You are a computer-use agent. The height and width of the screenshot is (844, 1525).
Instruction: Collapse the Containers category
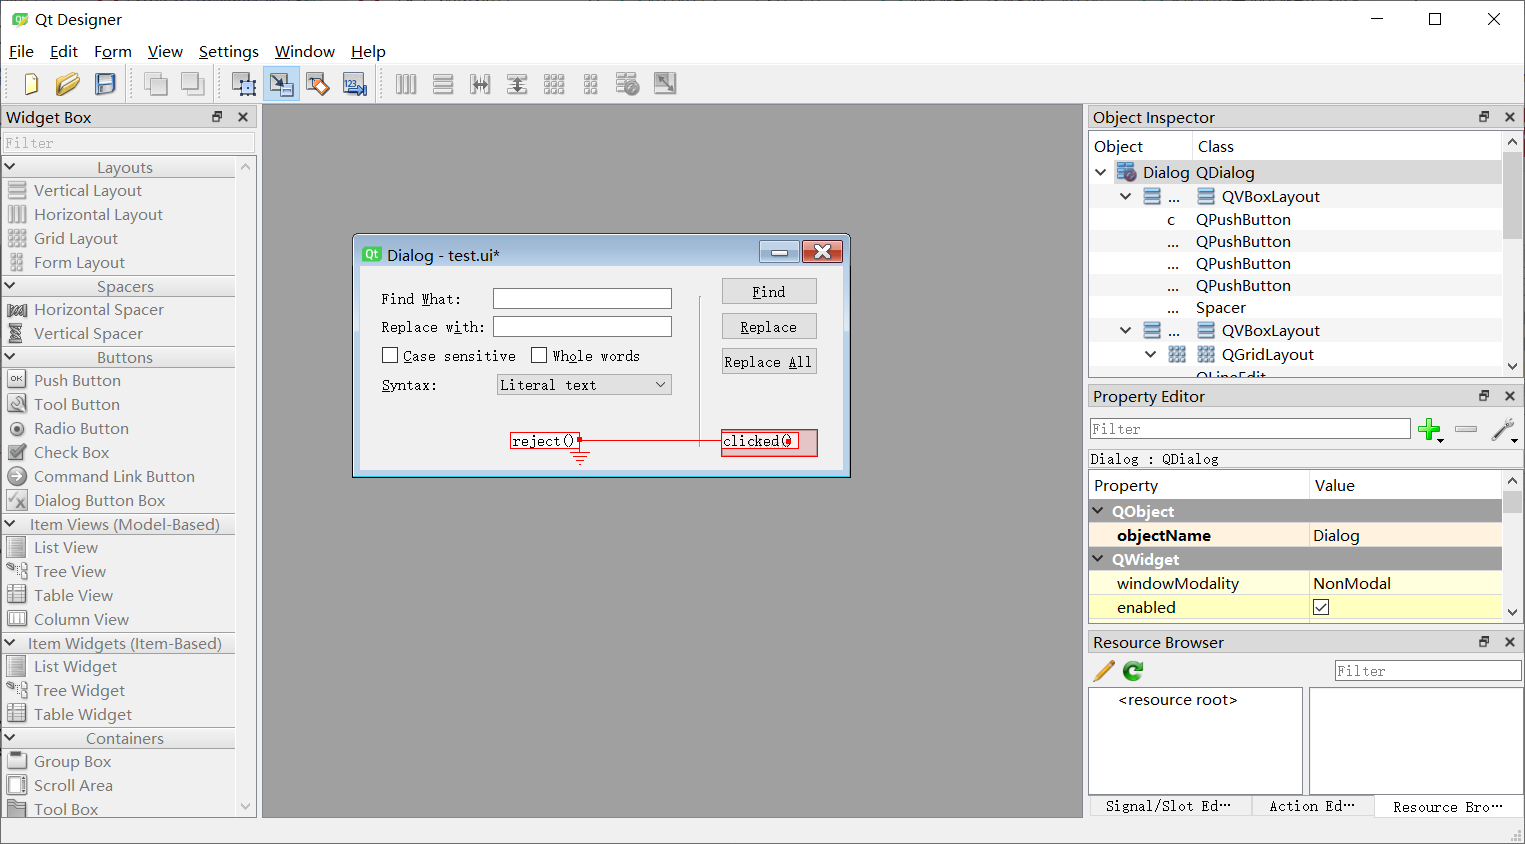tap(10, 738)
